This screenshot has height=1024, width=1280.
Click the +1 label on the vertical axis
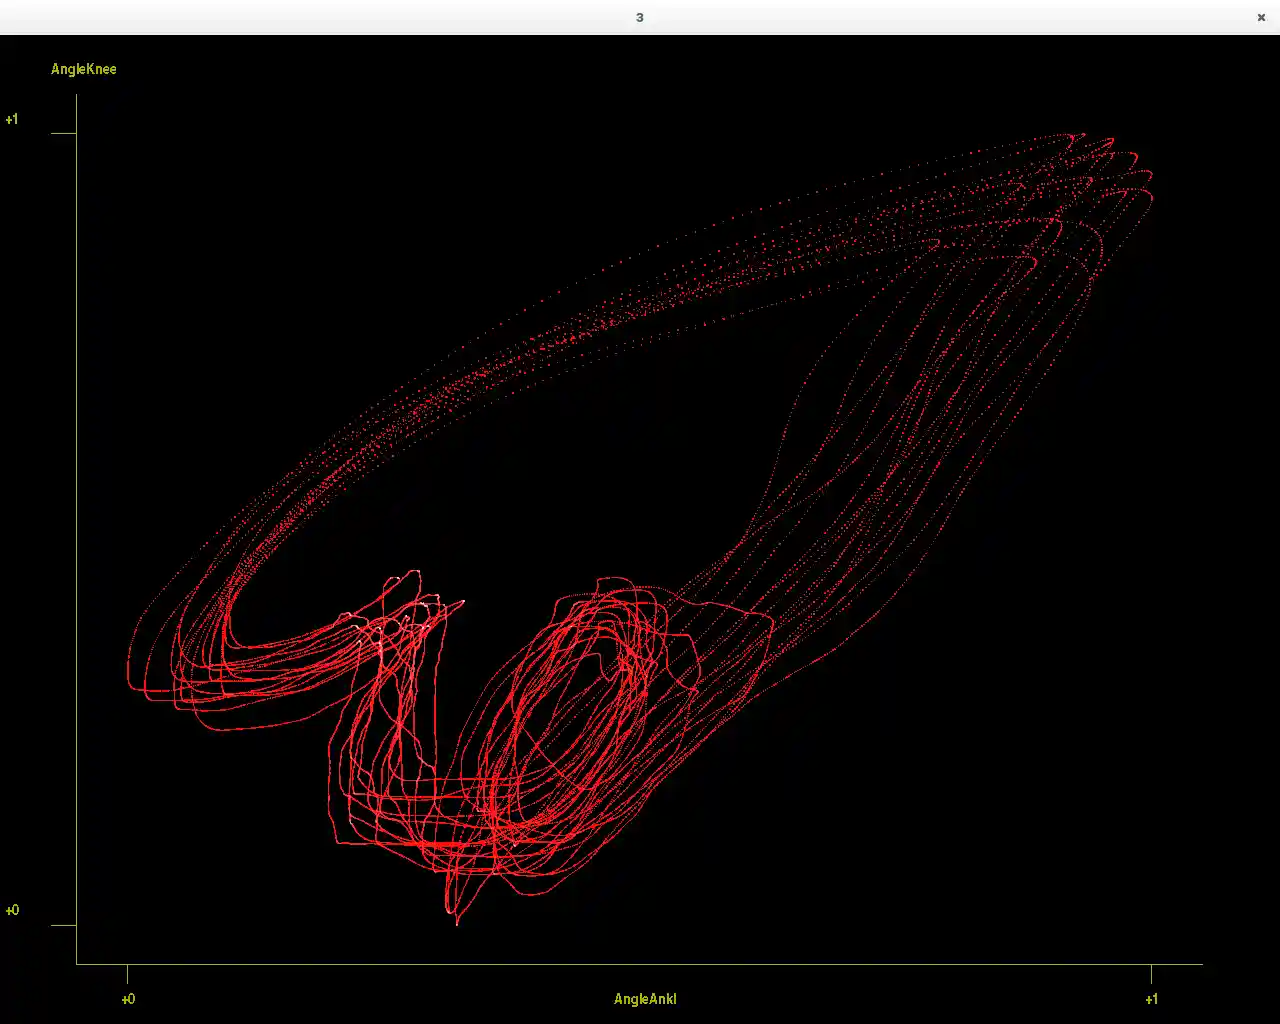(x=12, y=119)
